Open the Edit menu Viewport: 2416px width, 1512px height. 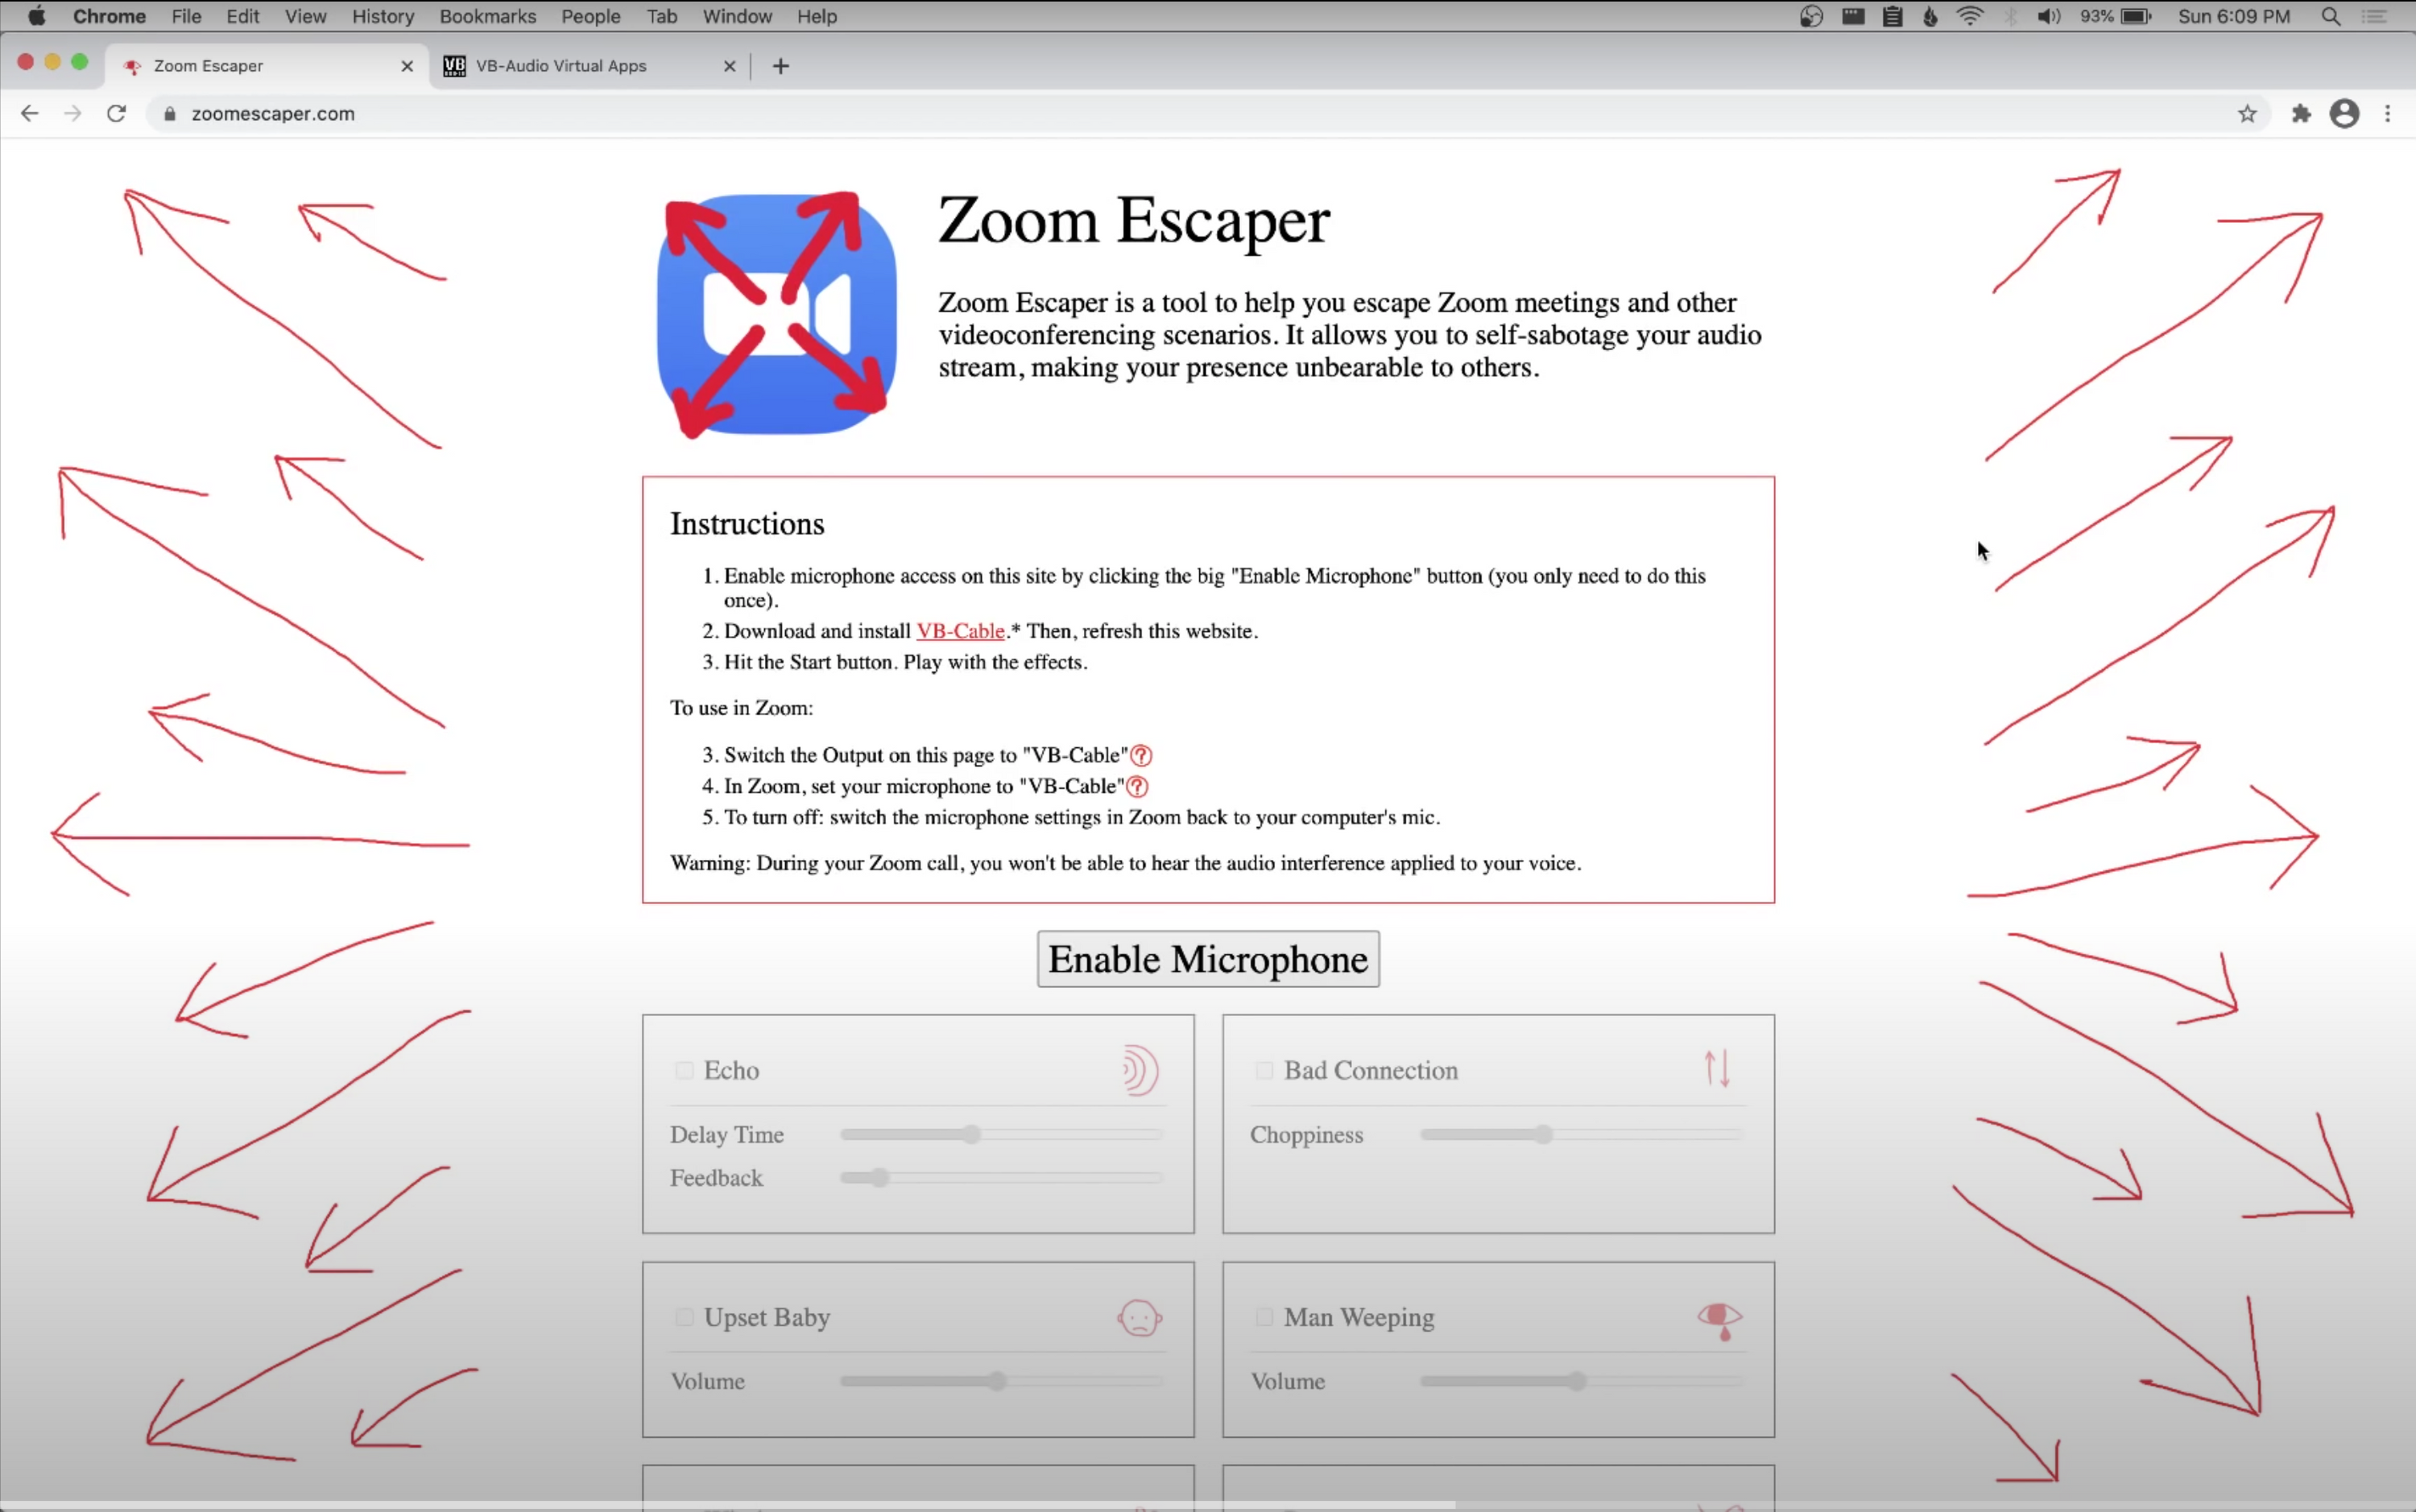(x=242, y=16)
